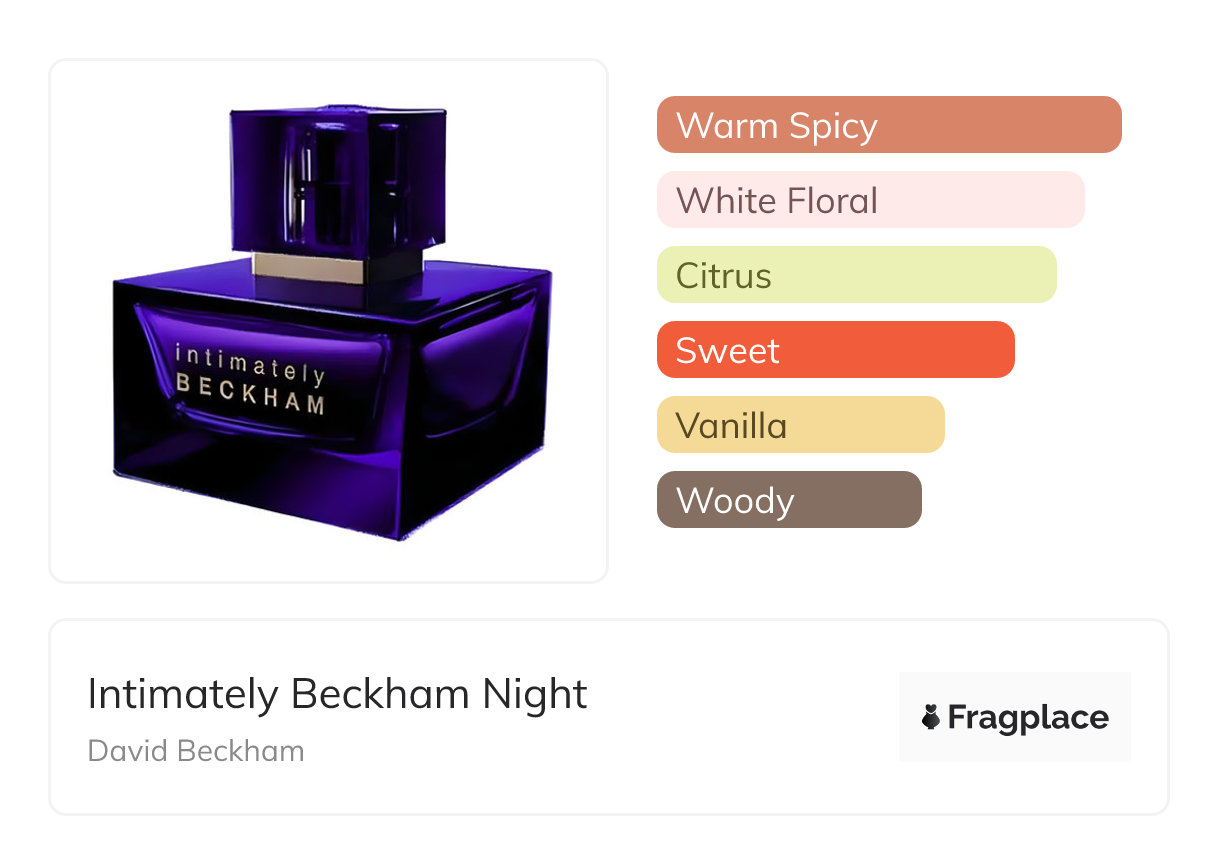This screenshot has width=1218, height=864.
Task: Choose the Citrus accord bar
Action: pos(856,275)
